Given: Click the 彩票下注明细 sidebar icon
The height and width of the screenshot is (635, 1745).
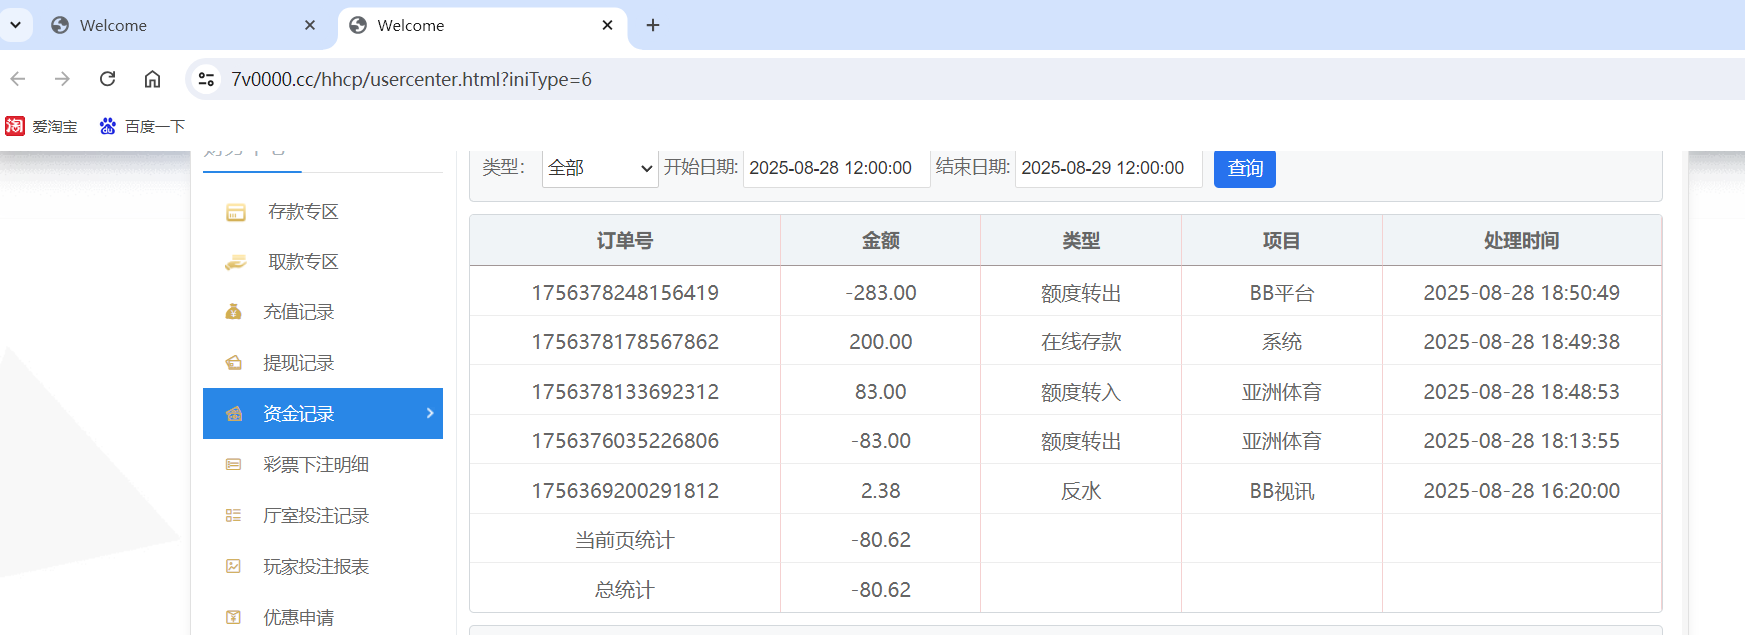Looking at the screenshot, I should coord(234,465).
